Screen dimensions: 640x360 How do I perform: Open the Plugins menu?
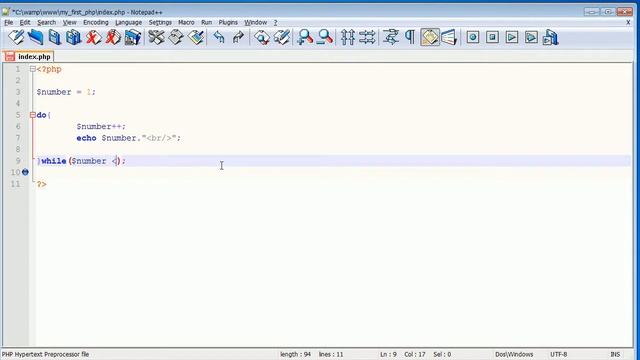click(x=228, y=22)
